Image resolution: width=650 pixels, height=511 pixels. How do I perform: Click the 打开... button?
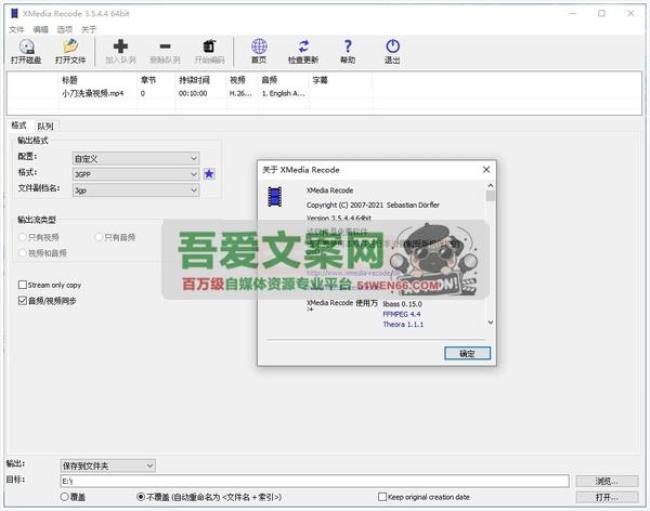pos(607,497)
